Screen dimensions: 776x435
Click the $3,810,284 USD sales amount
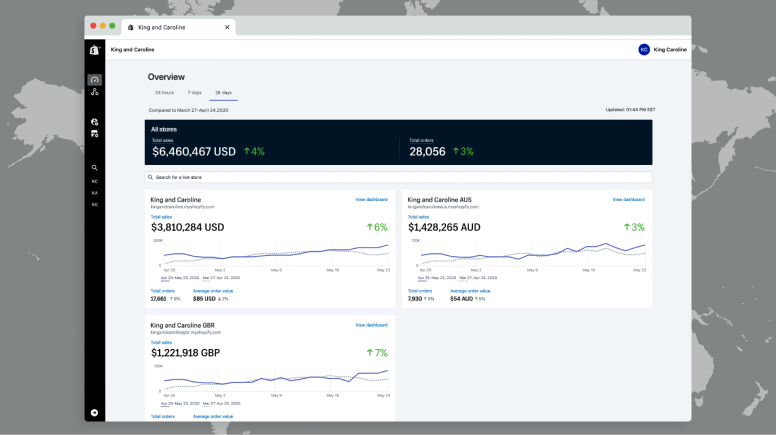pyautogui.click(x=188, y=227)
